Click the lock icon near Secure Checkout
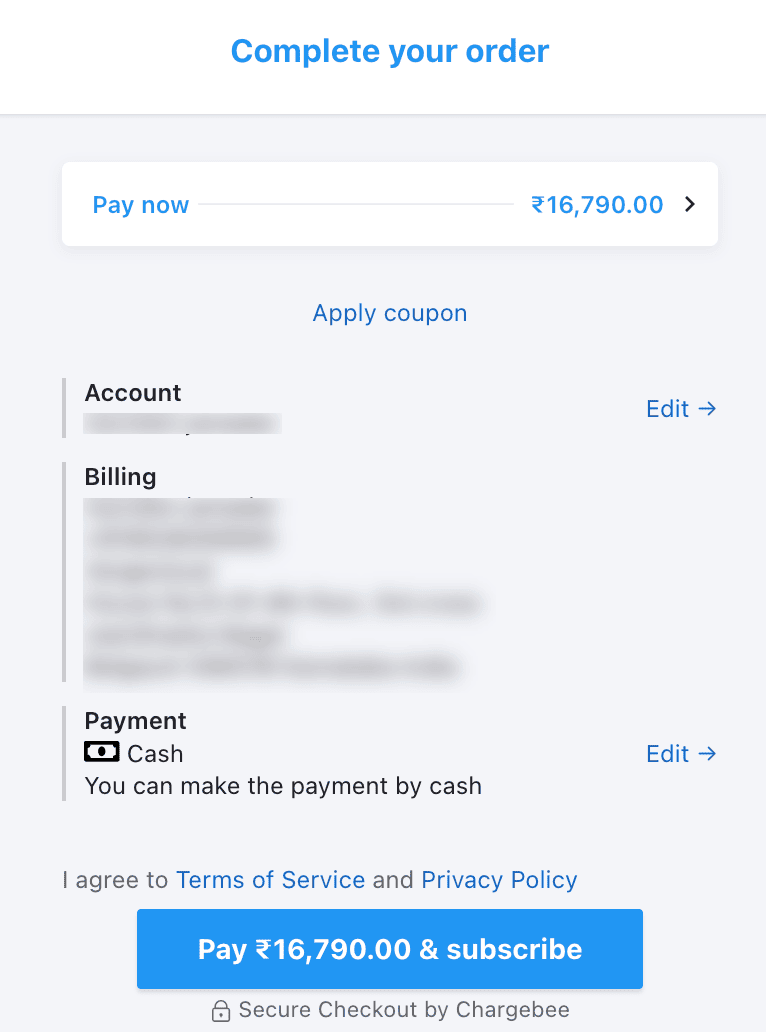 coord(220,1010)
